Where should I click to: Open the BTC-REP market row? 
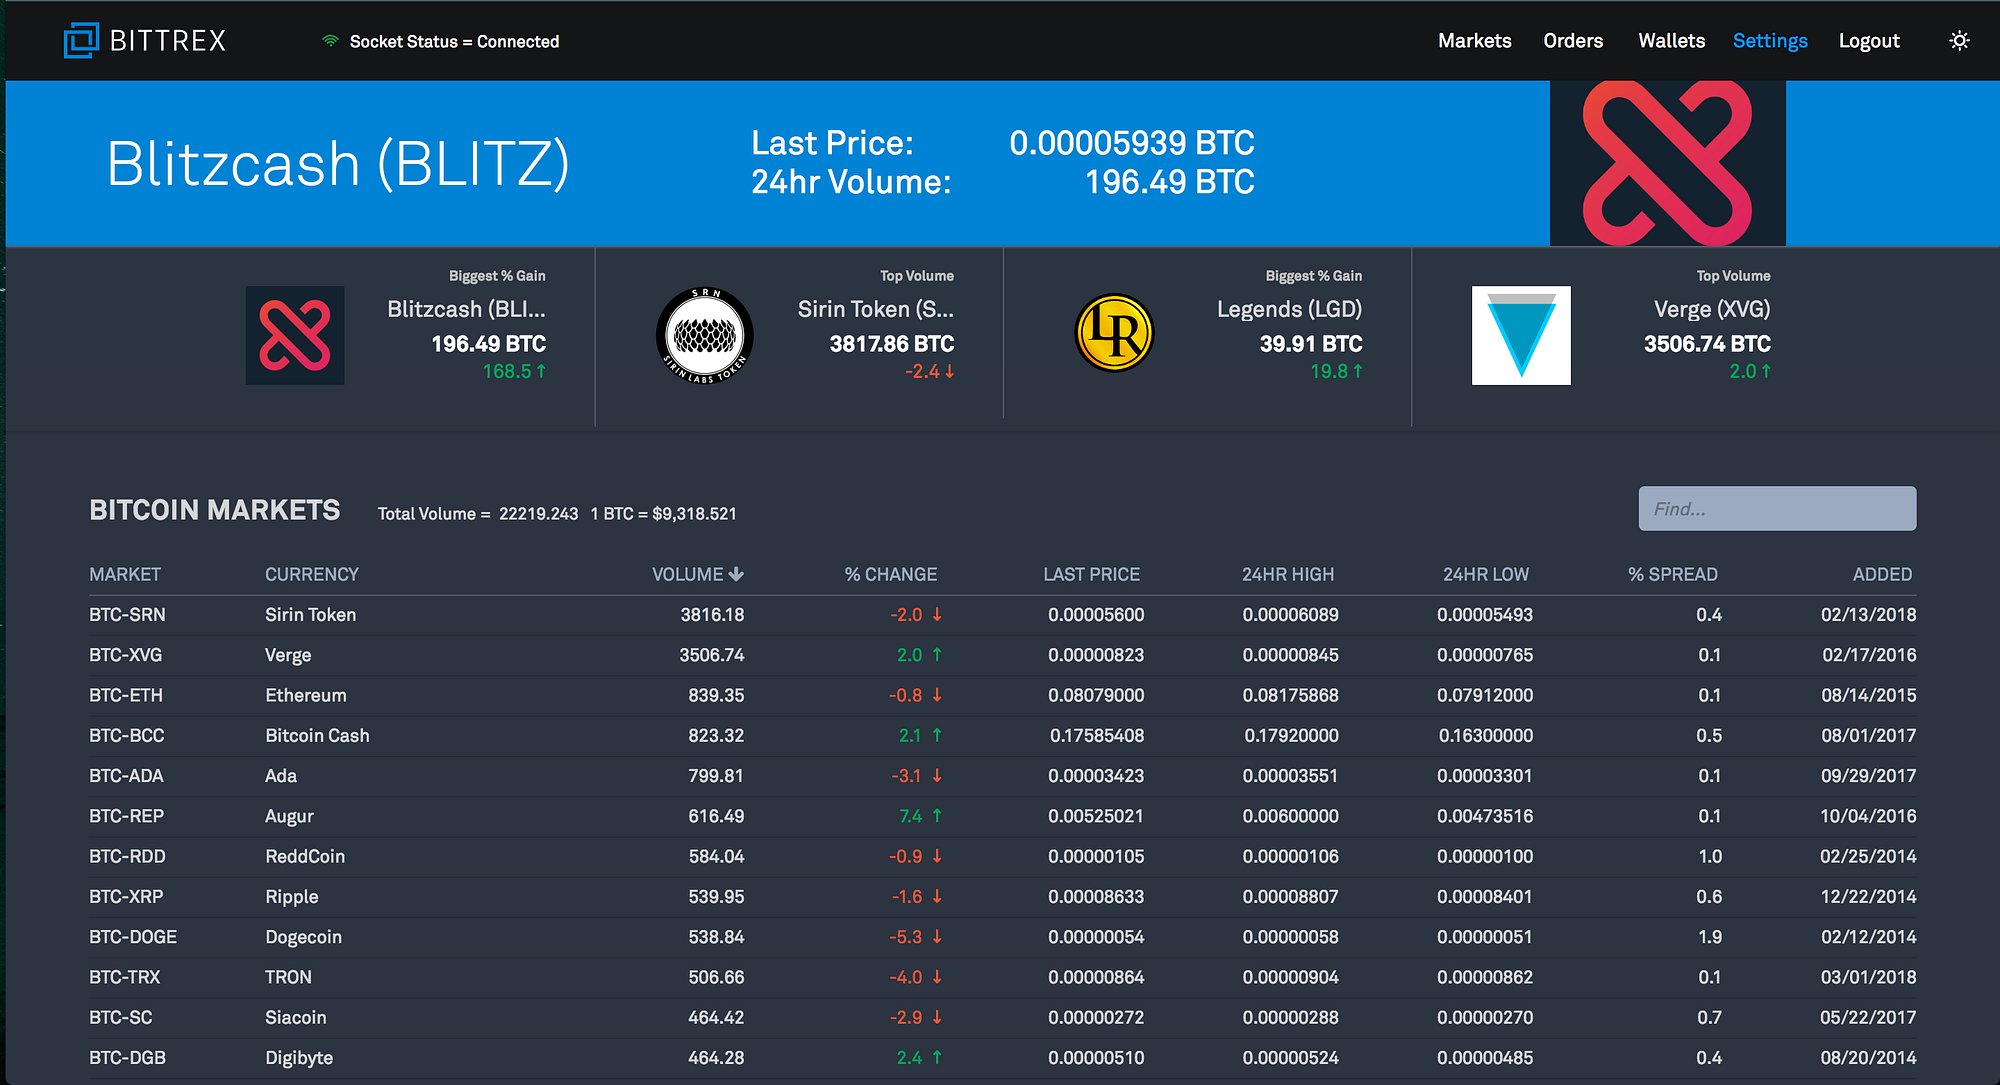(x=1003, y=816)
